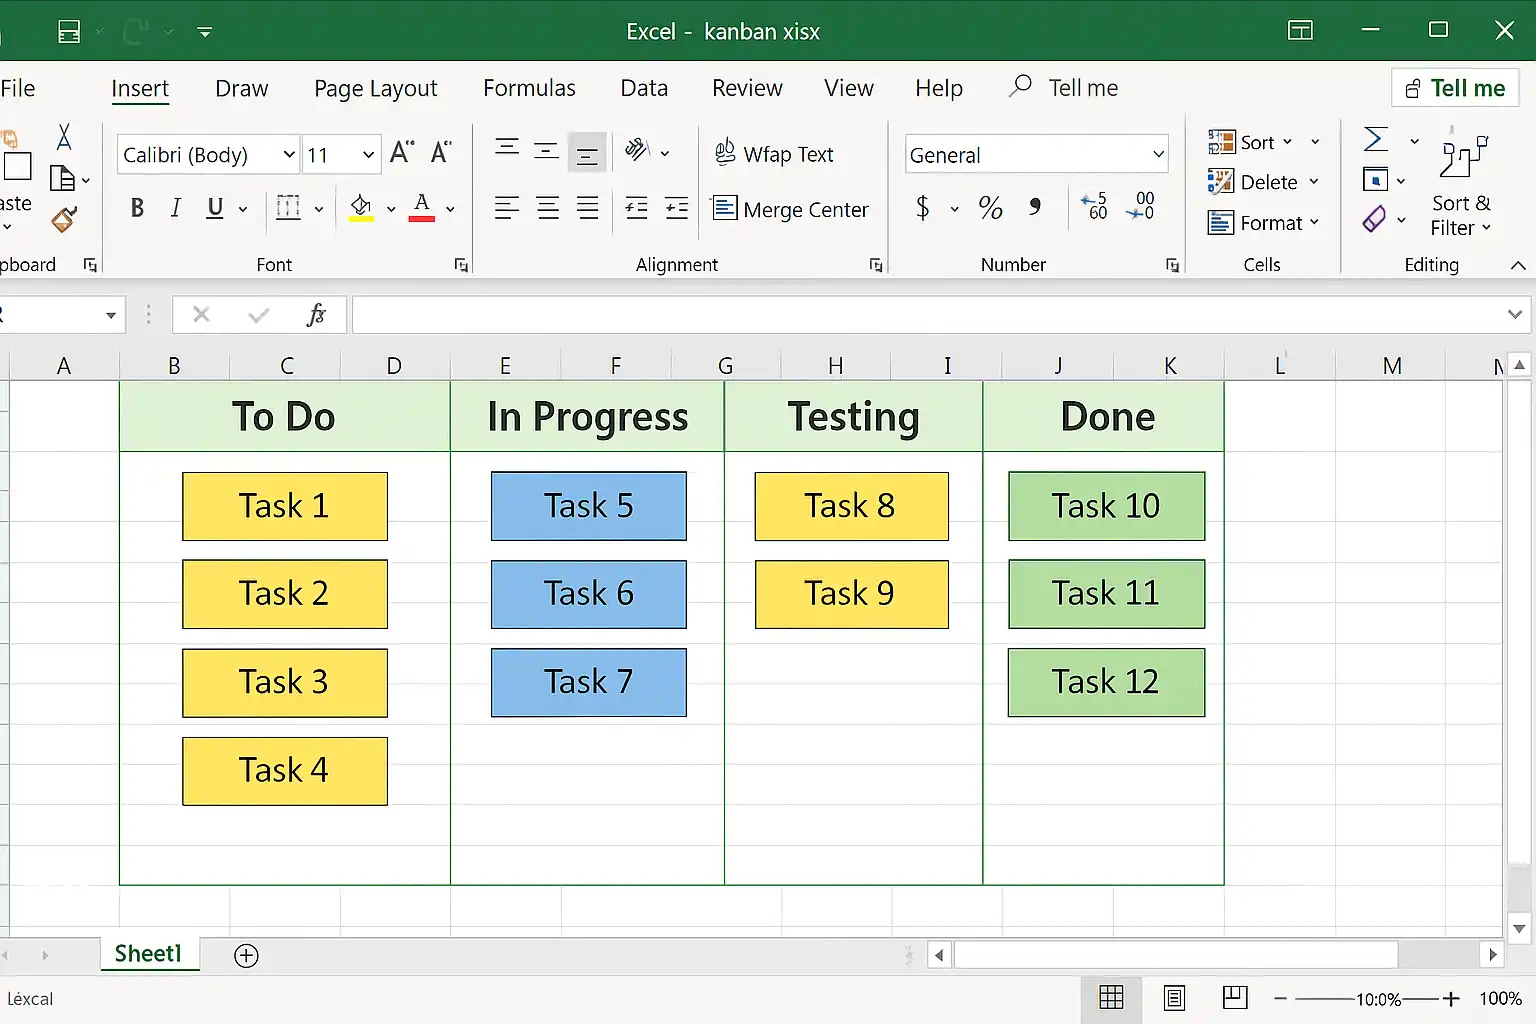Toggle Bold formatting
Image resolution: width=1536 pixels, height=1024 pixels.
click(137, 208)
